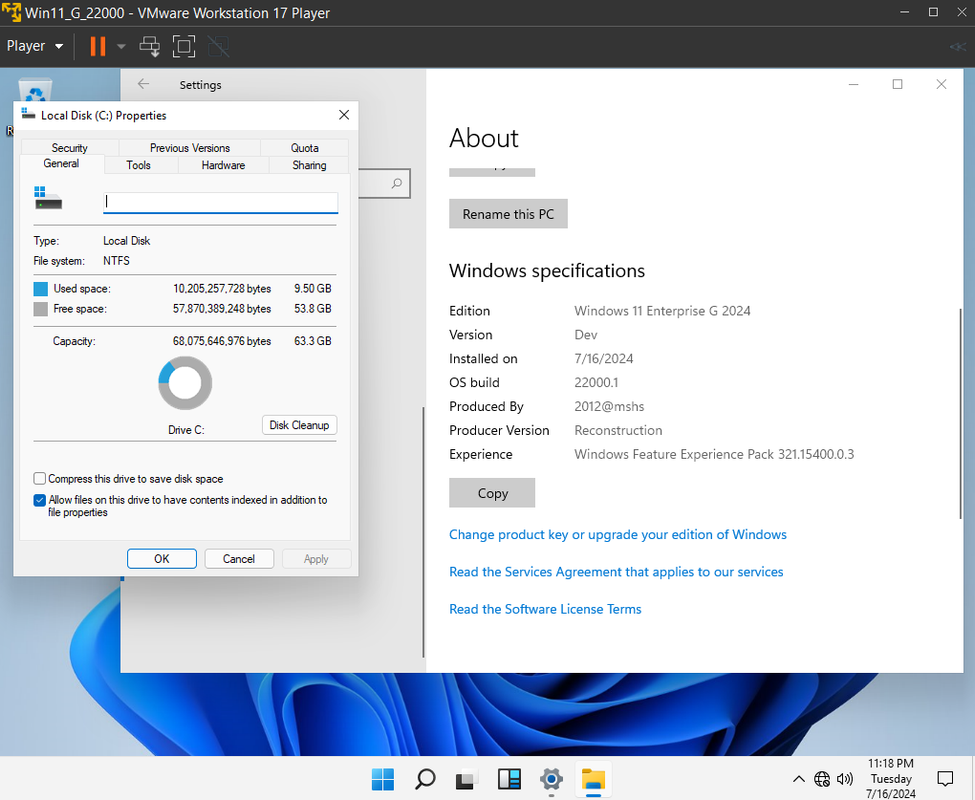
Task: Close the Settings window
Action: 941,84
